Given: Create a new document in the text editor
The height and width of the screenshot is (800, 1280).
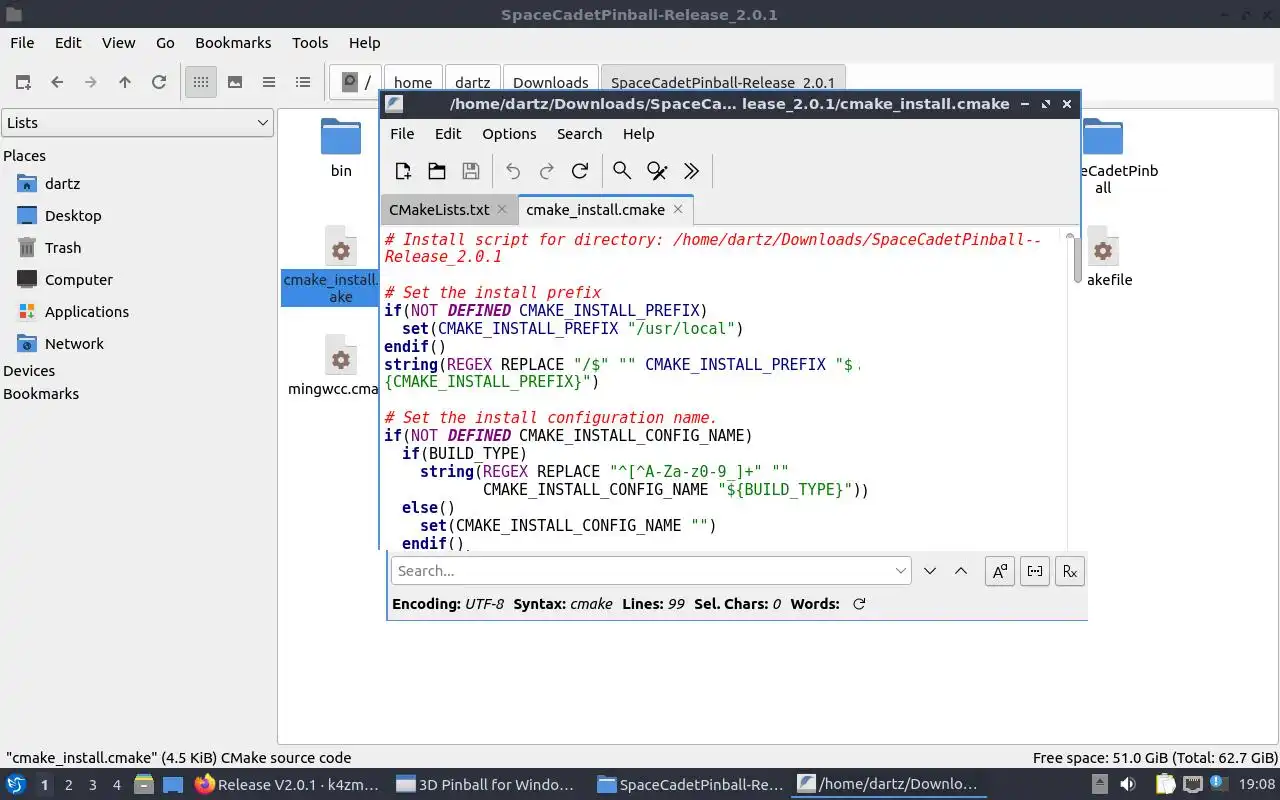Looking at the screenshot, I should [403, 171].
